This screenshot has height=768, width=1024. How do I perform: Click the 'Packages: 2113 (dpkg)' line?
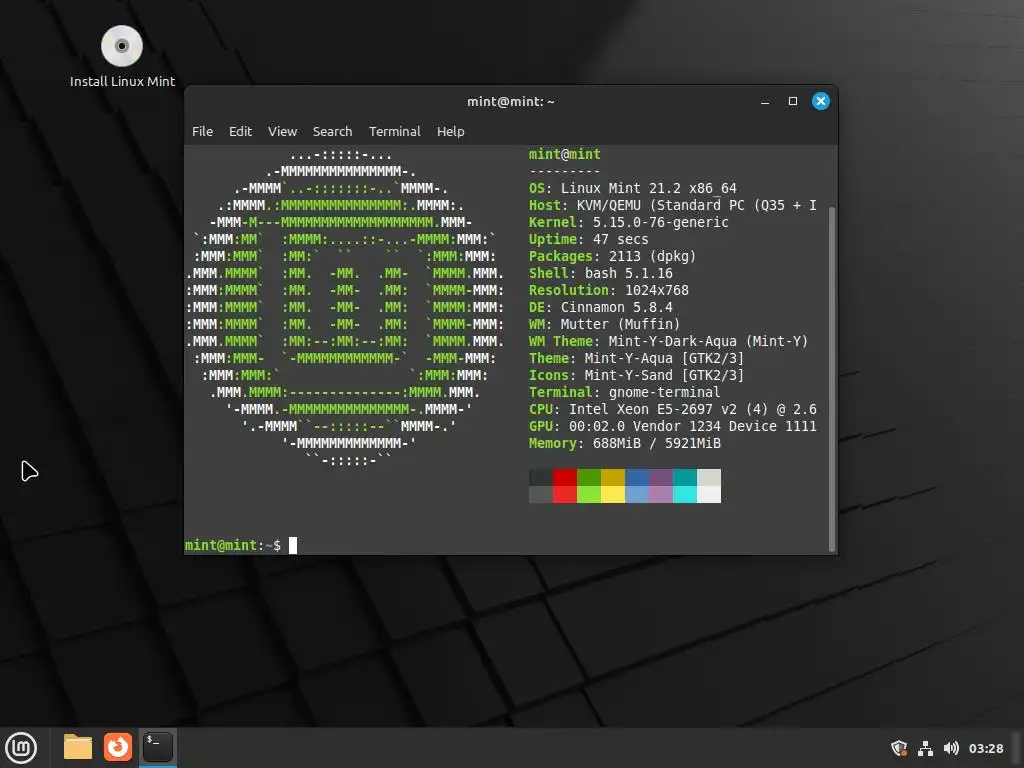click(613, 256)
